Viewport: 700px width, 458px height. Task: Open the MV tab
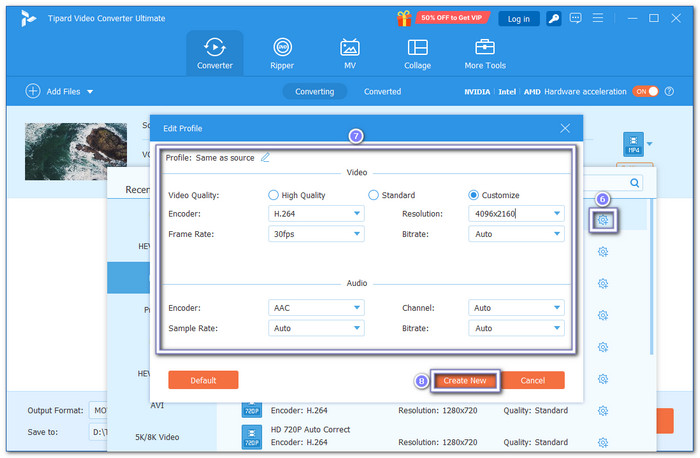(350, 53)
